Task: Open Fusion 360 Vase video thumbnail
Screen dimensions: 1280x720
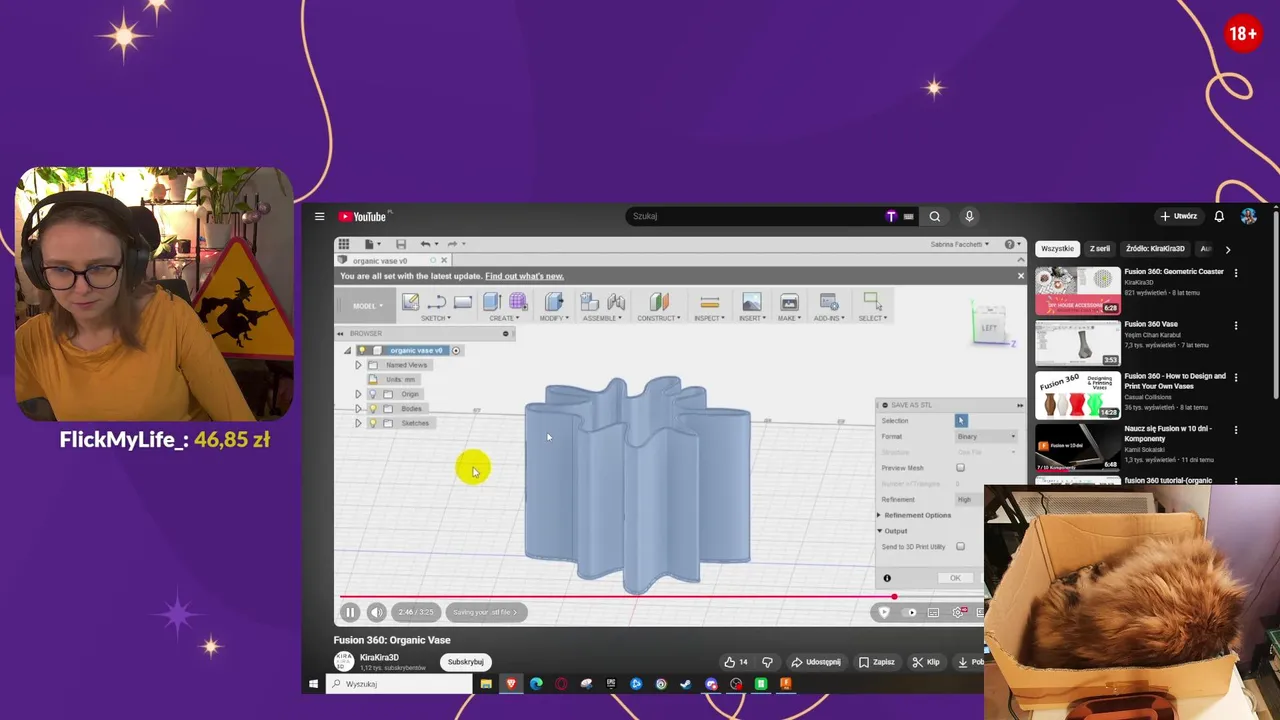Action: tap(1078, 343)
